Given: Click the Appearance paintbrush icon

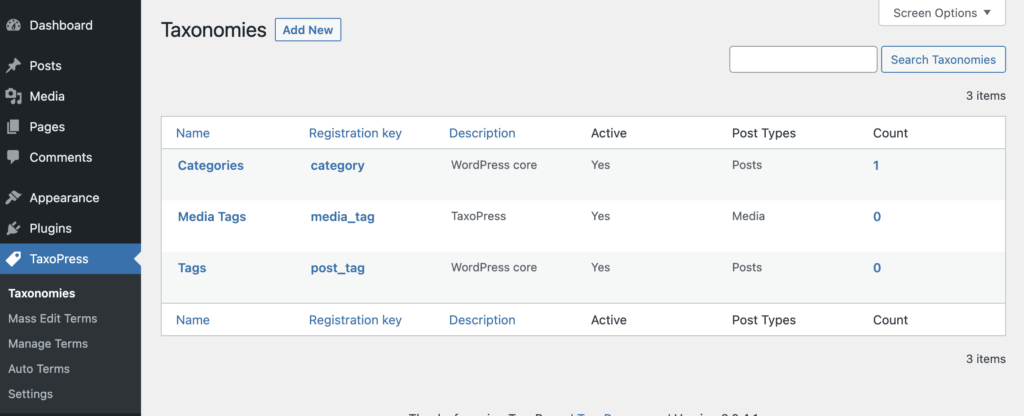Looking at the screenshot, I should 13,198.
